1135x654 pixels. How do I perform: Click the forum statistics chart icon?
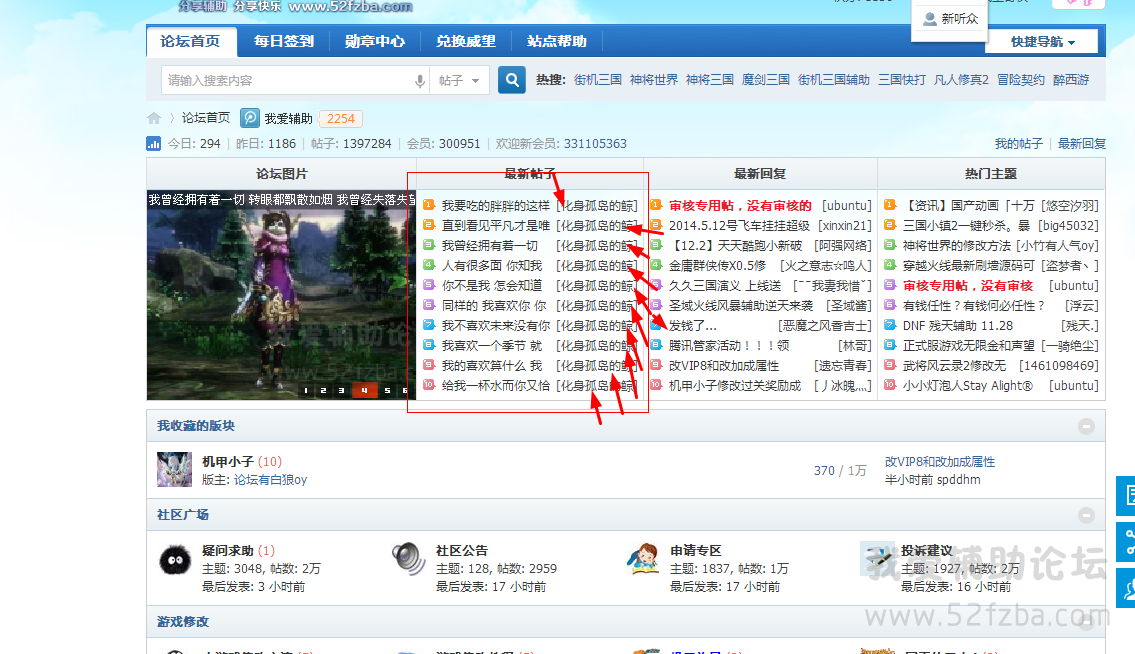[153, 143]
